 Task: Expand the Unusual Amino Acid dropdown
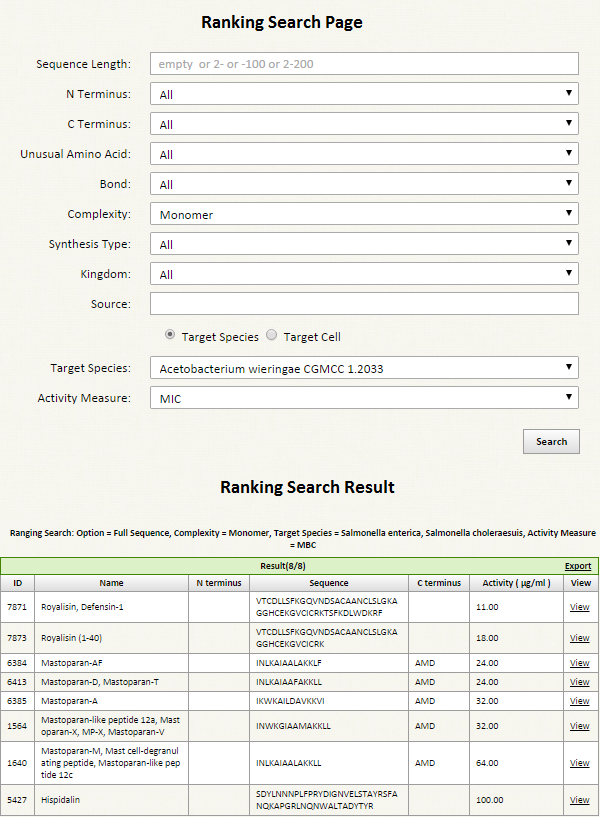pyautogui.click(x=364, y=154)
